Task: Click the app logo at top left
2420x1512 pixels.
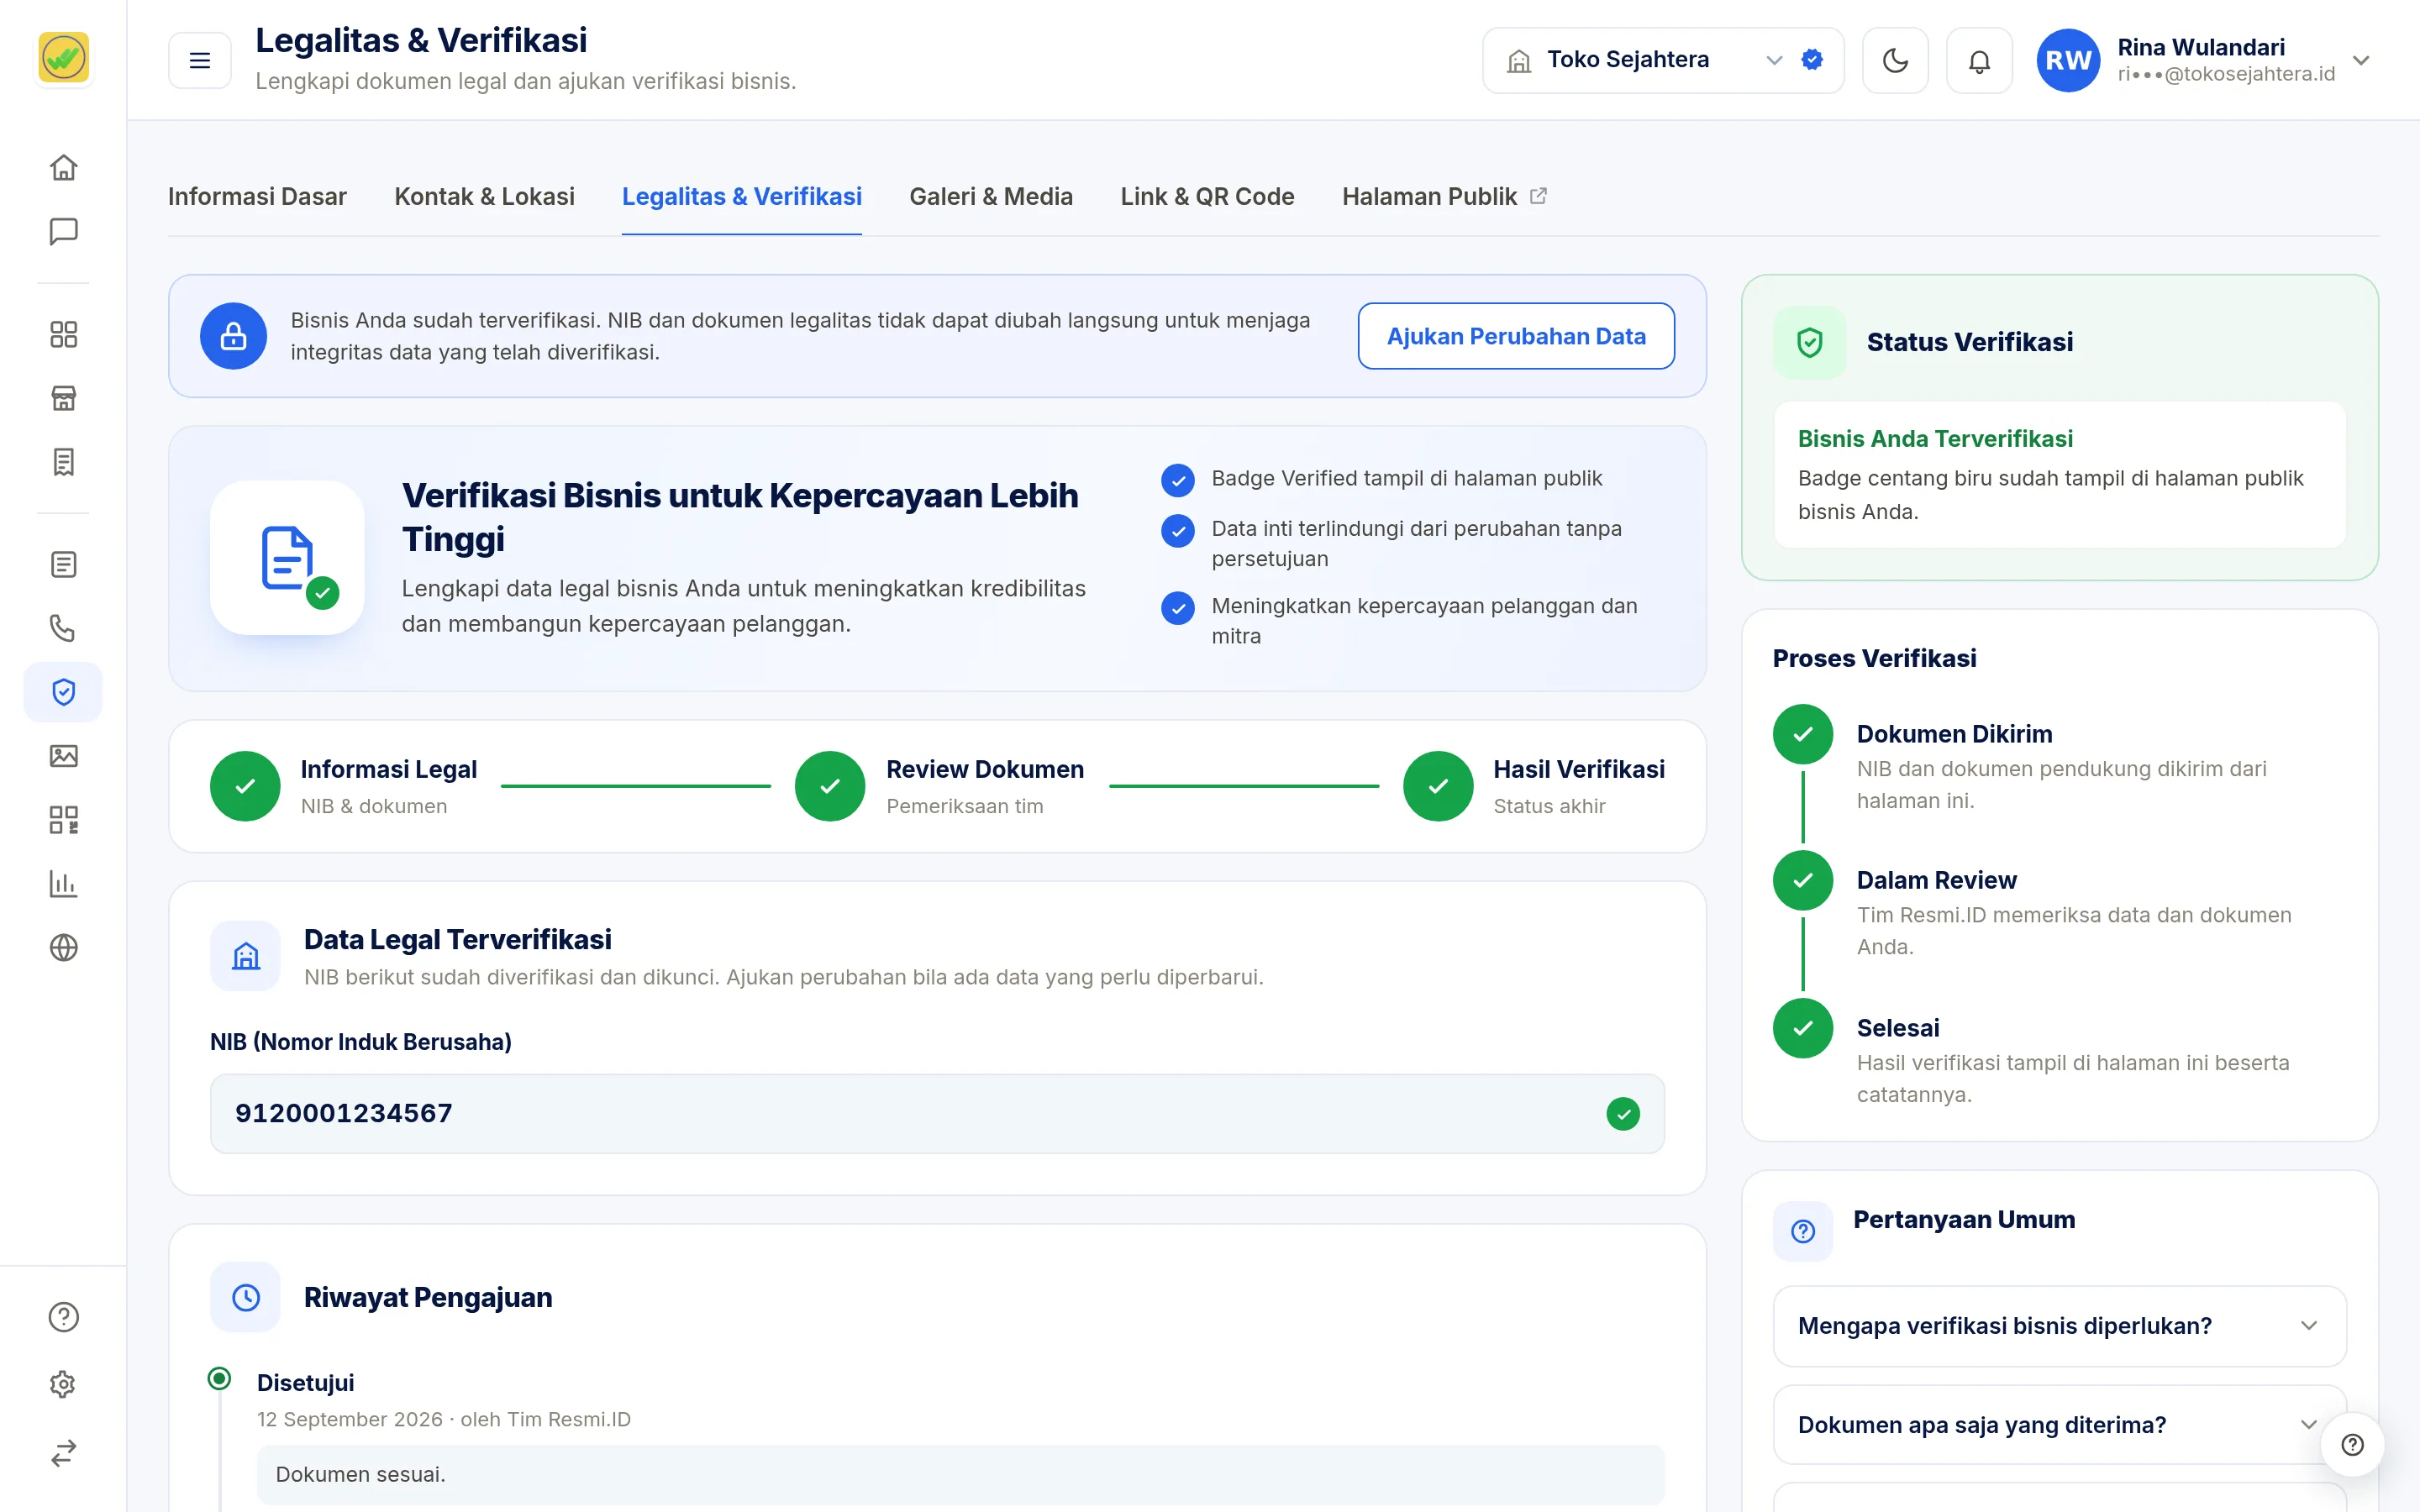Action: click(x=63, y=58)
